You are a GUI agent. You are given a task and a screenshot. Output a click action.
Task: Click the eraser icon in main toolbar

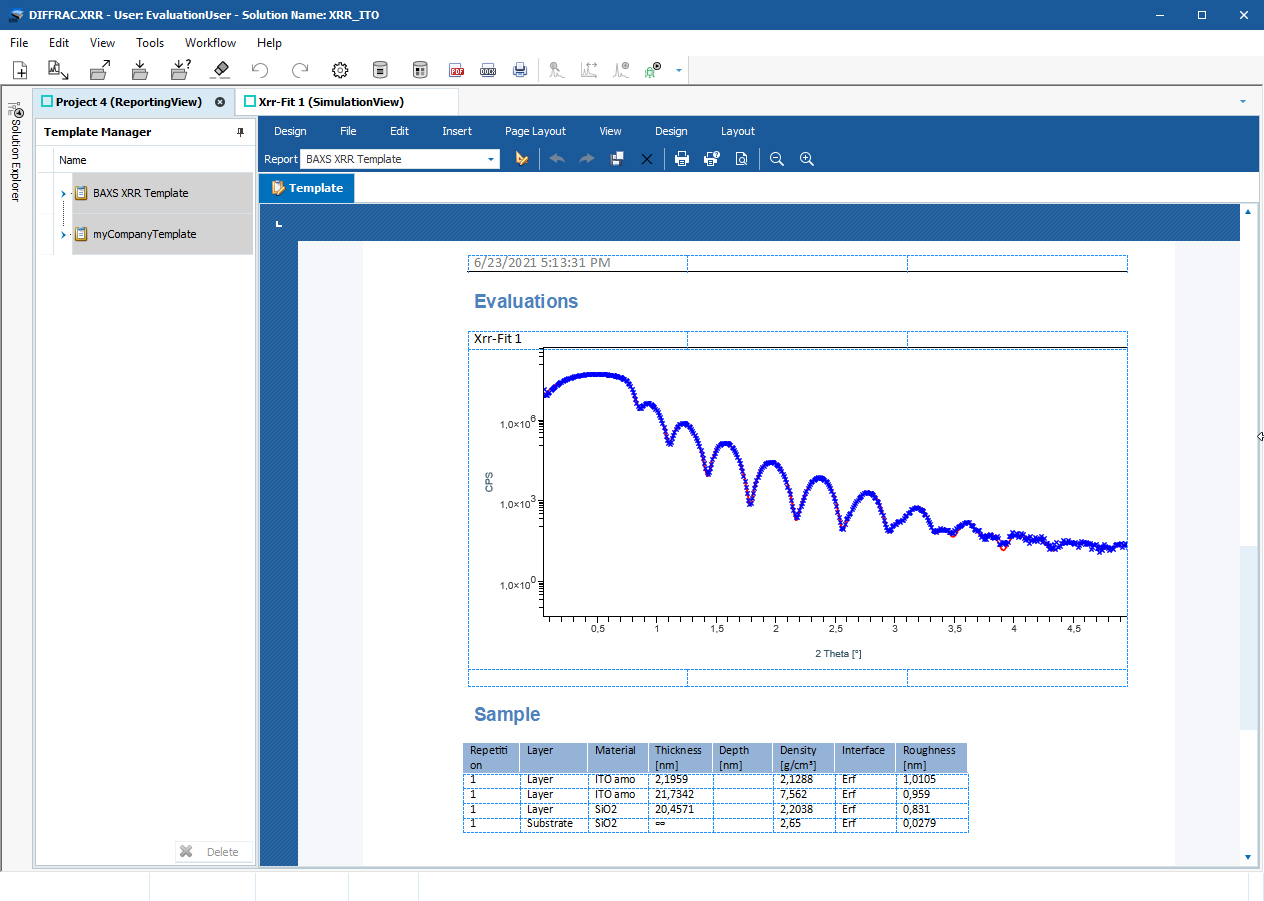(x=221, y=70)
